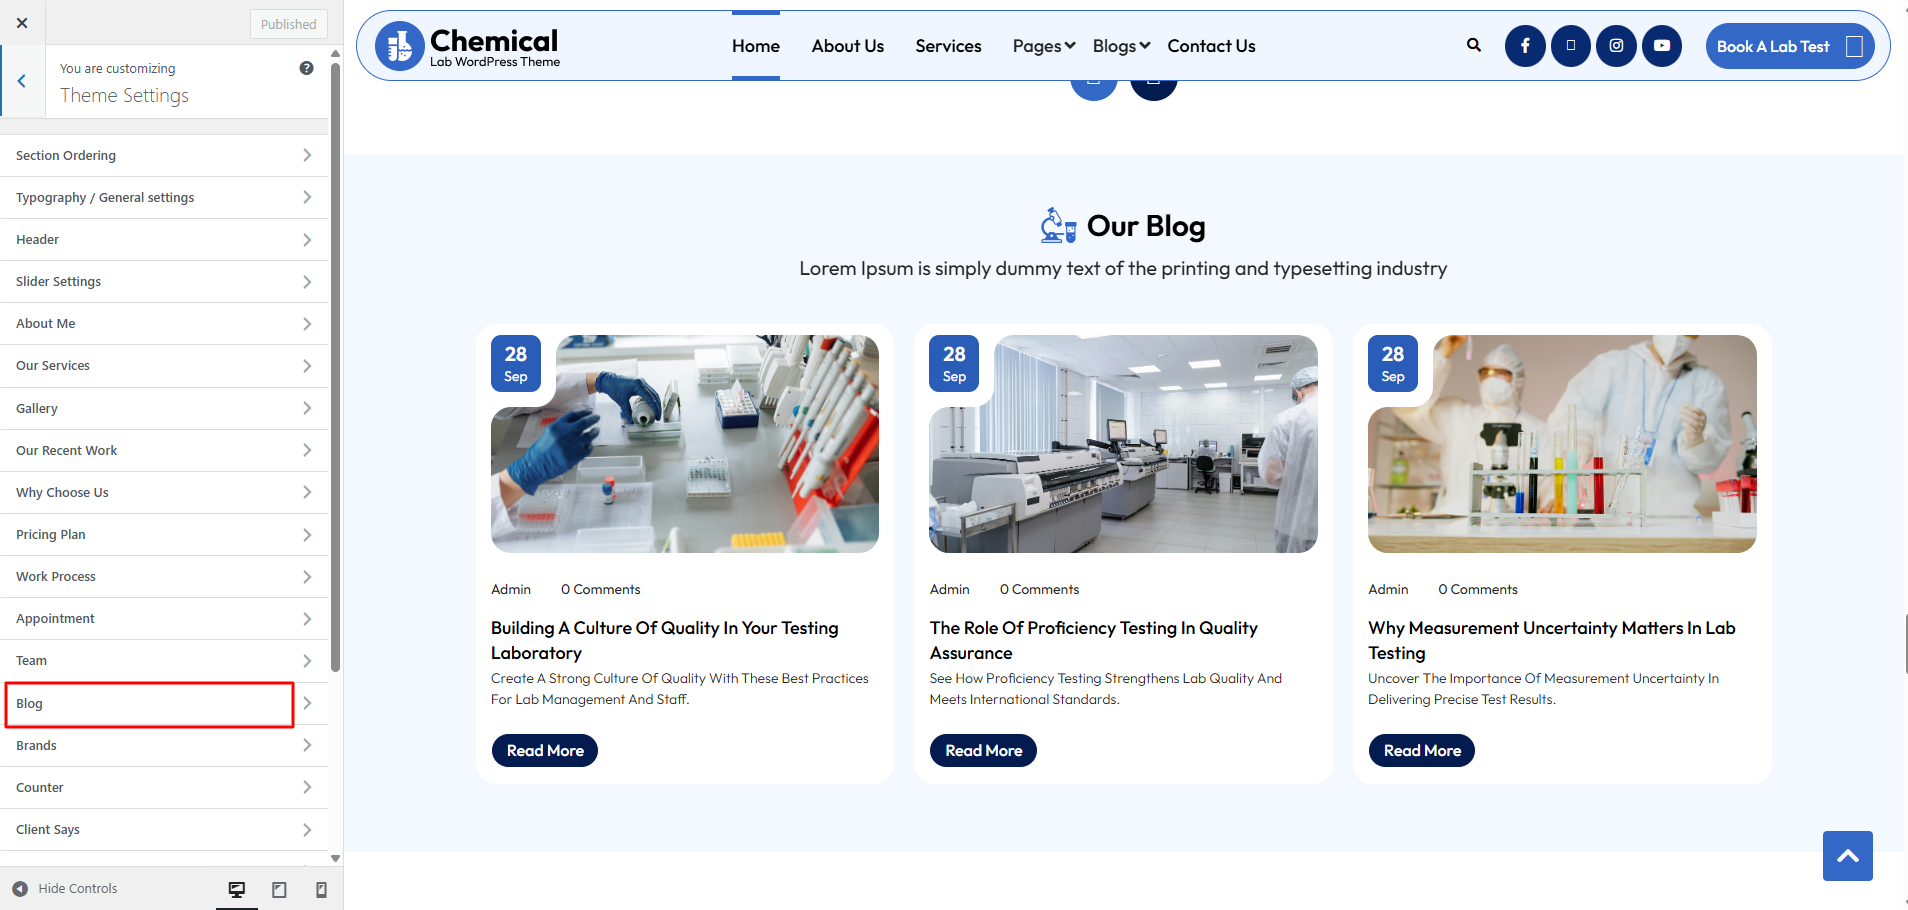
Task: Switch to desktop preview mode
Action: (237, 889)
